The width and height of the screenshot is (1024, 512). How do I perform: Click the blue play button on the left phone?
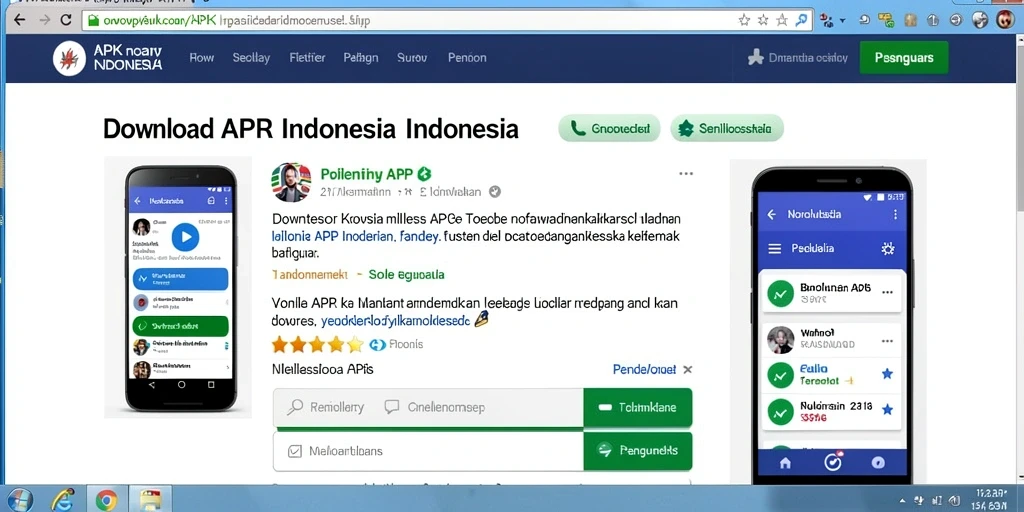click(185, 236)
